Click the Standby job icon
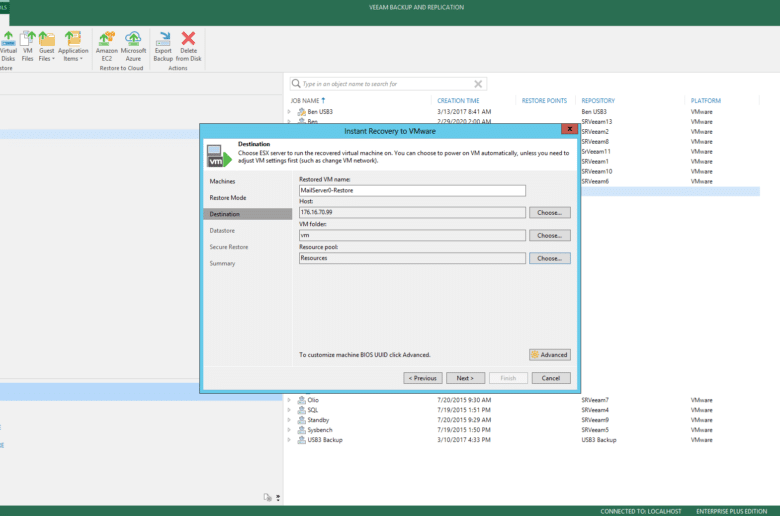Image resolution: width=780 pixels, height=516 pixels. click(x=301, y=420)
